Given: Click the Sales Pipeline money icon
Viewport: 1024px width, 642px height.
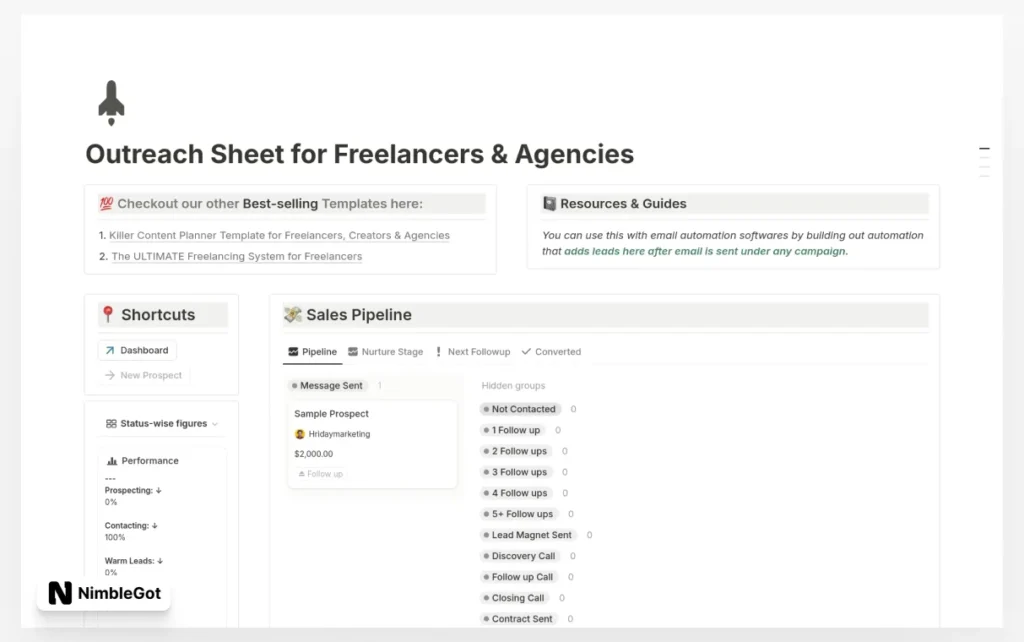Looking at the screenshot, I should pos(293,314).
